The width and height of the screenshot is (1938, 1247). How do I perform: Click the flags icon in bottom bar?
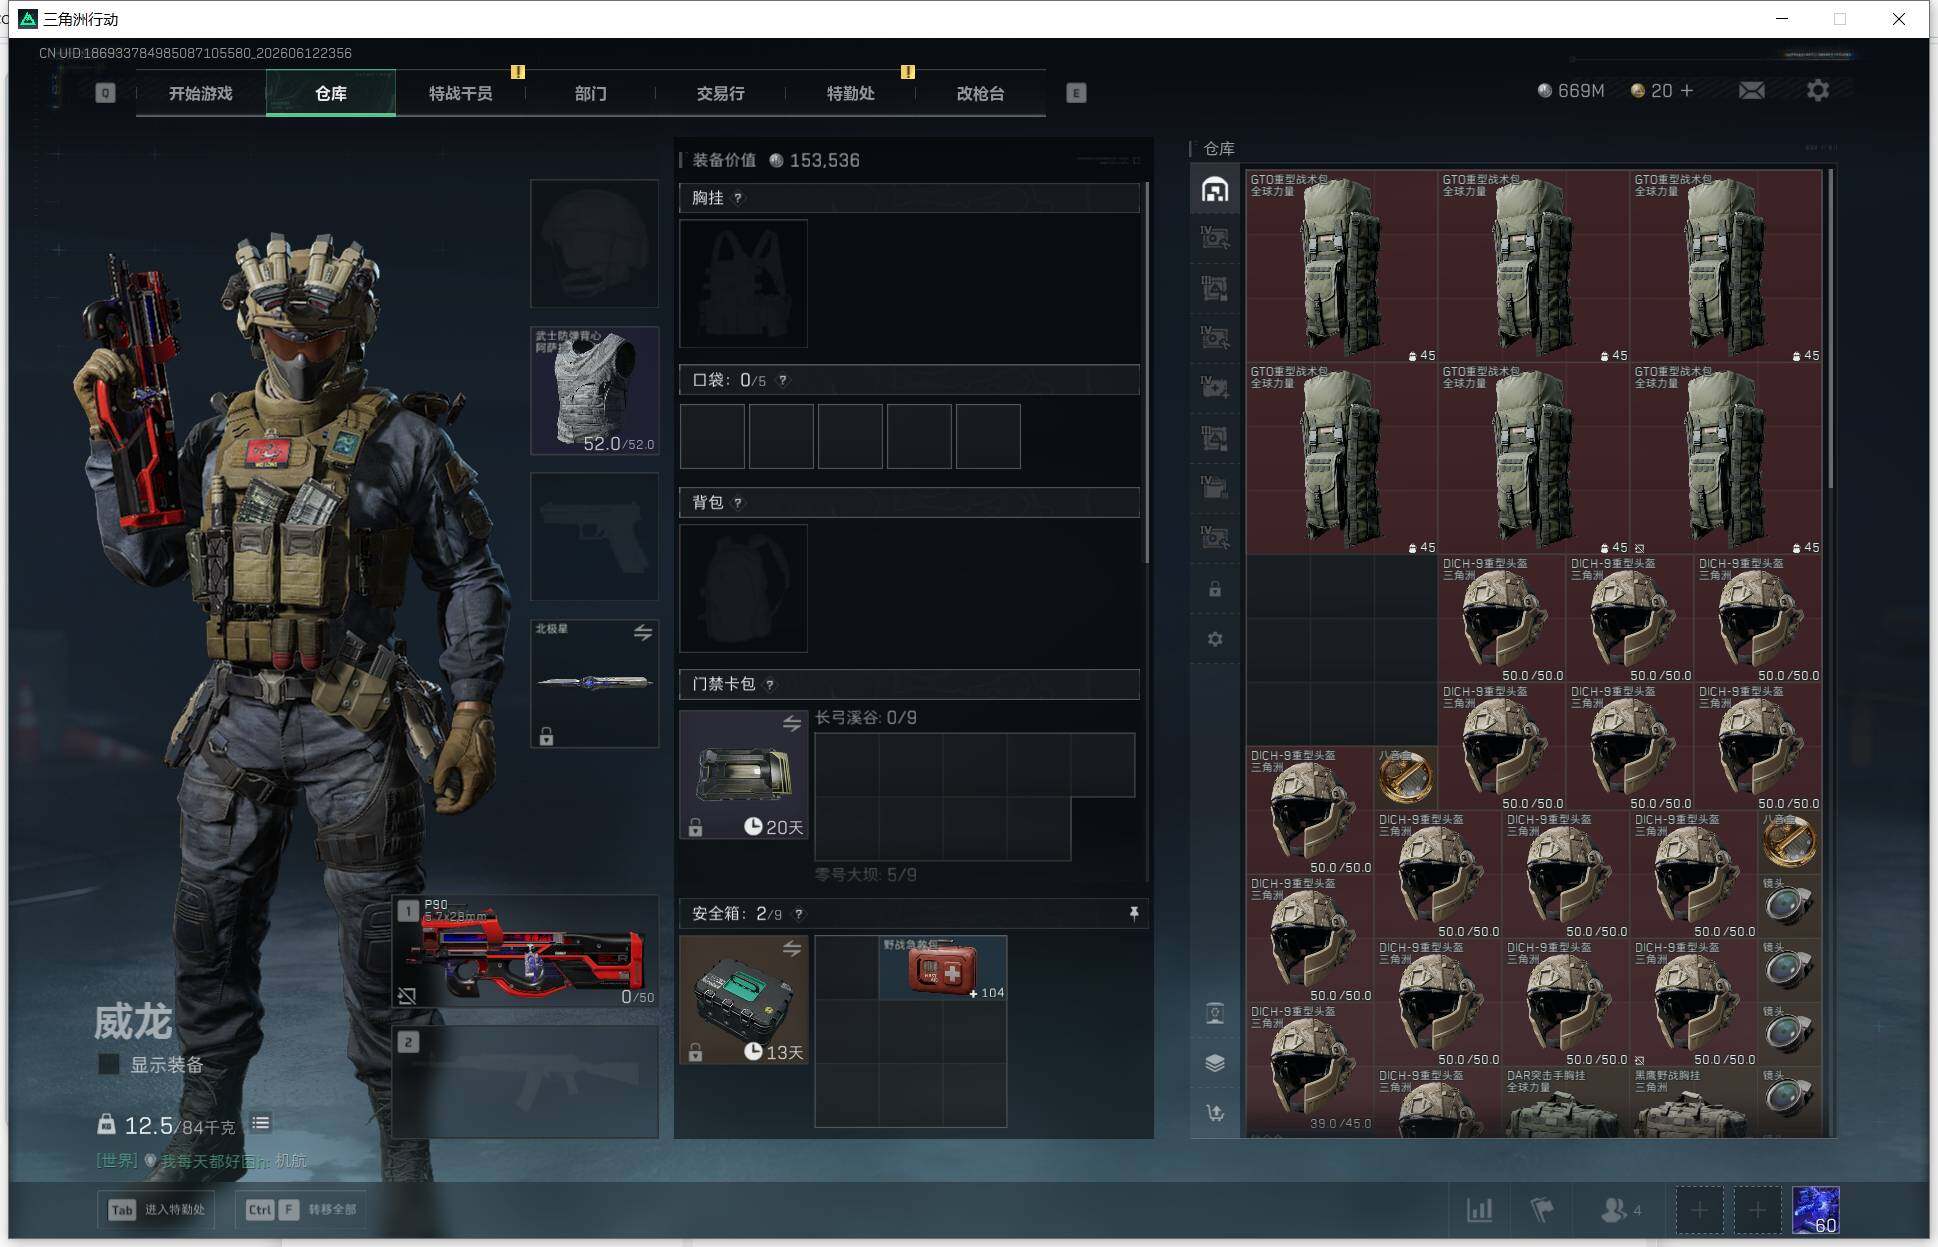point(1542,1210)
